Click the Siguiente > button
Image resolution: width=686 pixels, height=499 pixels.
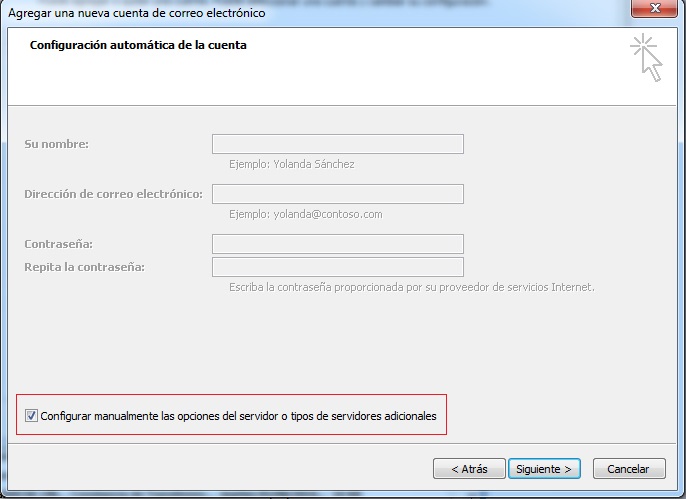[x=544, y=469]
